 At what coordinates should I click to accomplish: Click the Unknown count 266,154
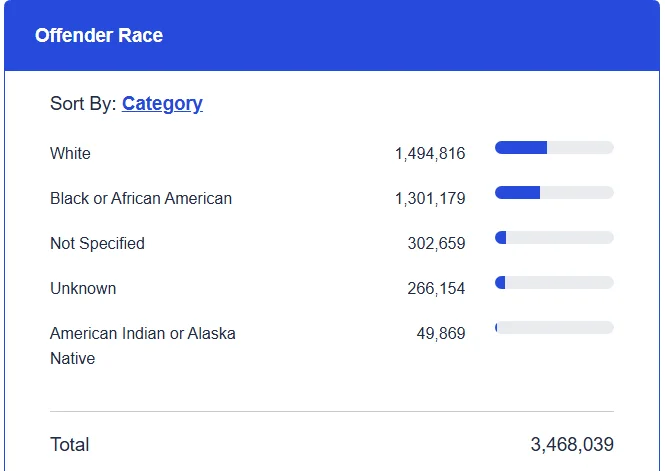click(x=436, y=288)
